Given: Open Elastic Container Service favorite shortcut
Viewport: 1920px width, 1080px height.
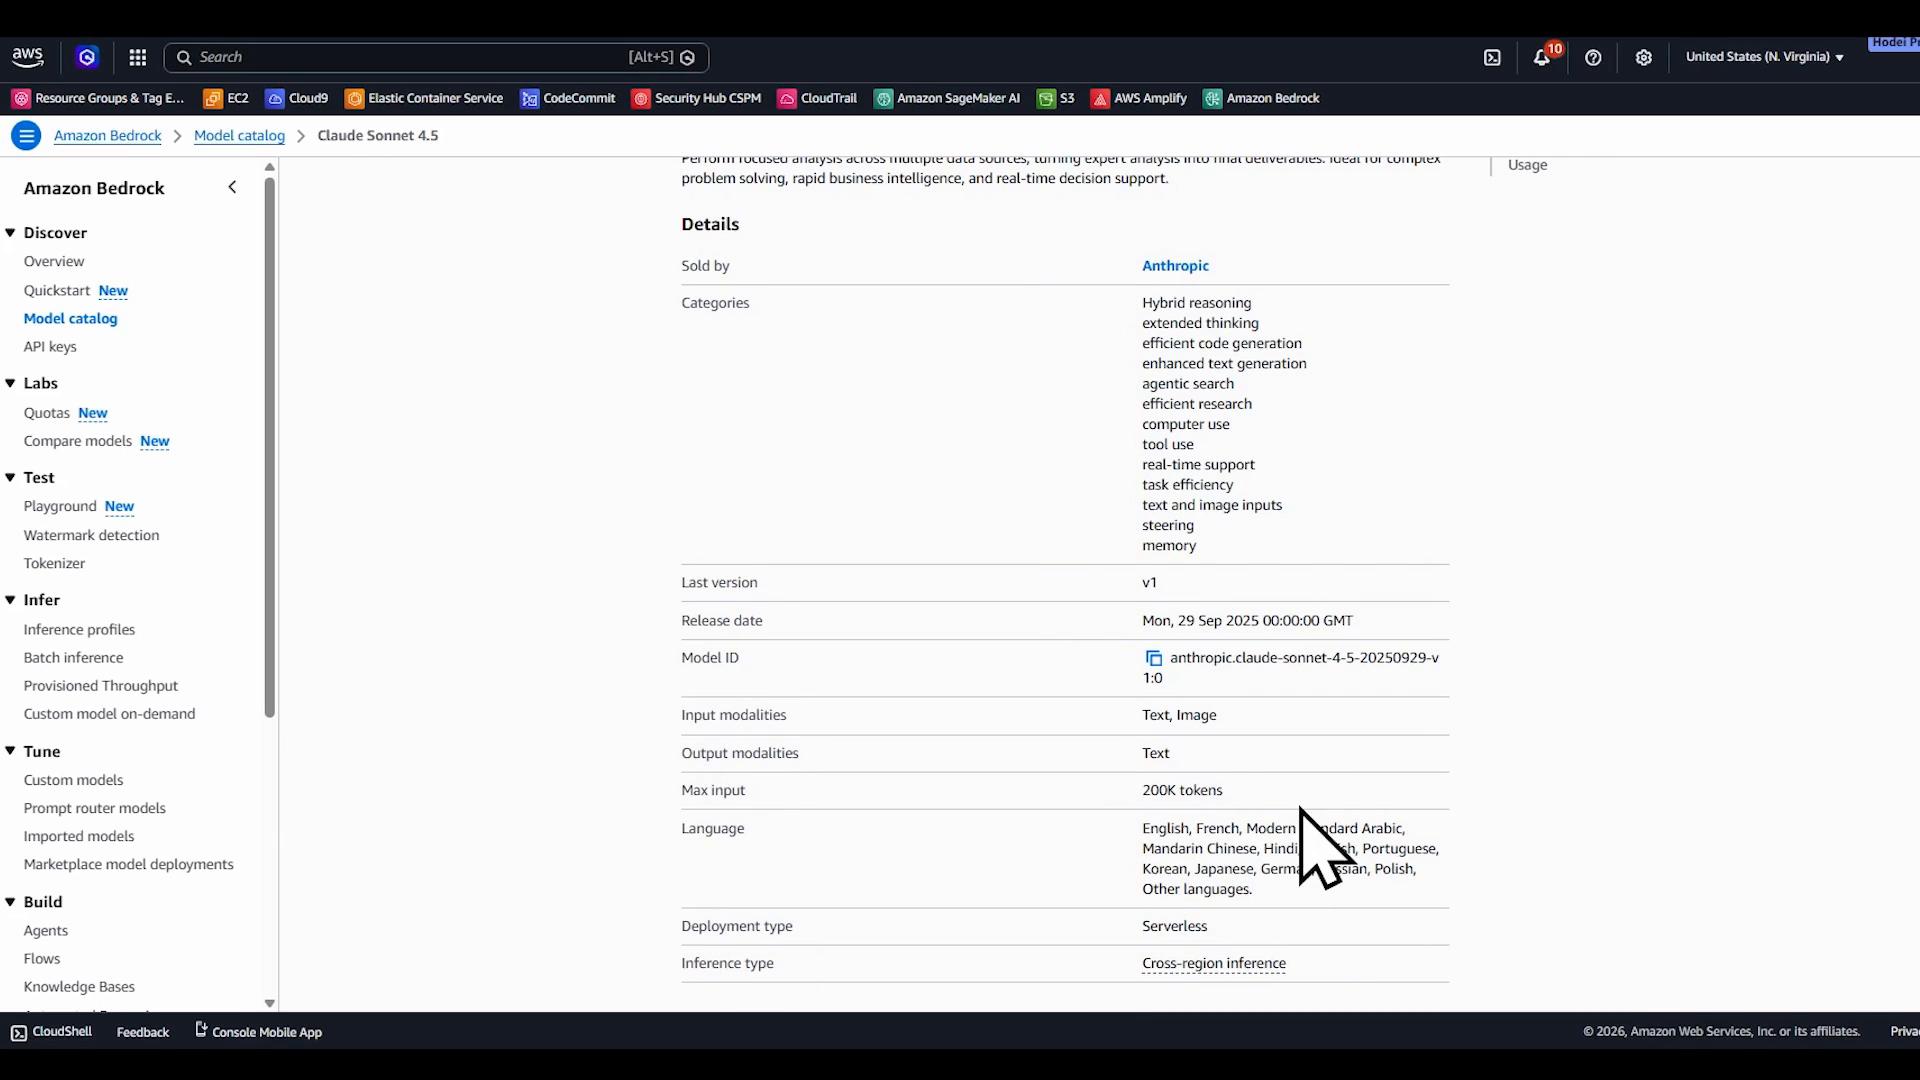Looking at the screenshot, I should click(x=424, y=98).
